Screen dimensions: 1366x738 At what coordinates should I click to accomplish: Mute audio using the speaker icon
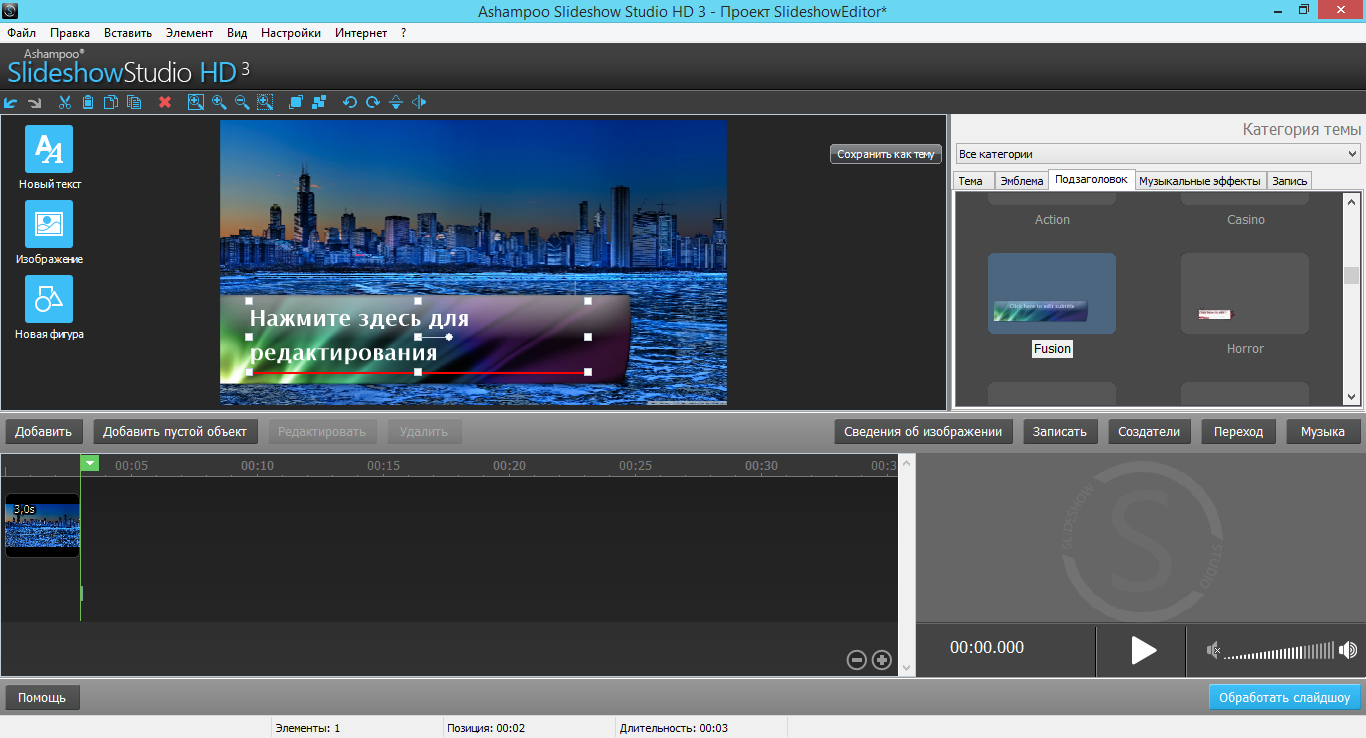coord(1213,651)
